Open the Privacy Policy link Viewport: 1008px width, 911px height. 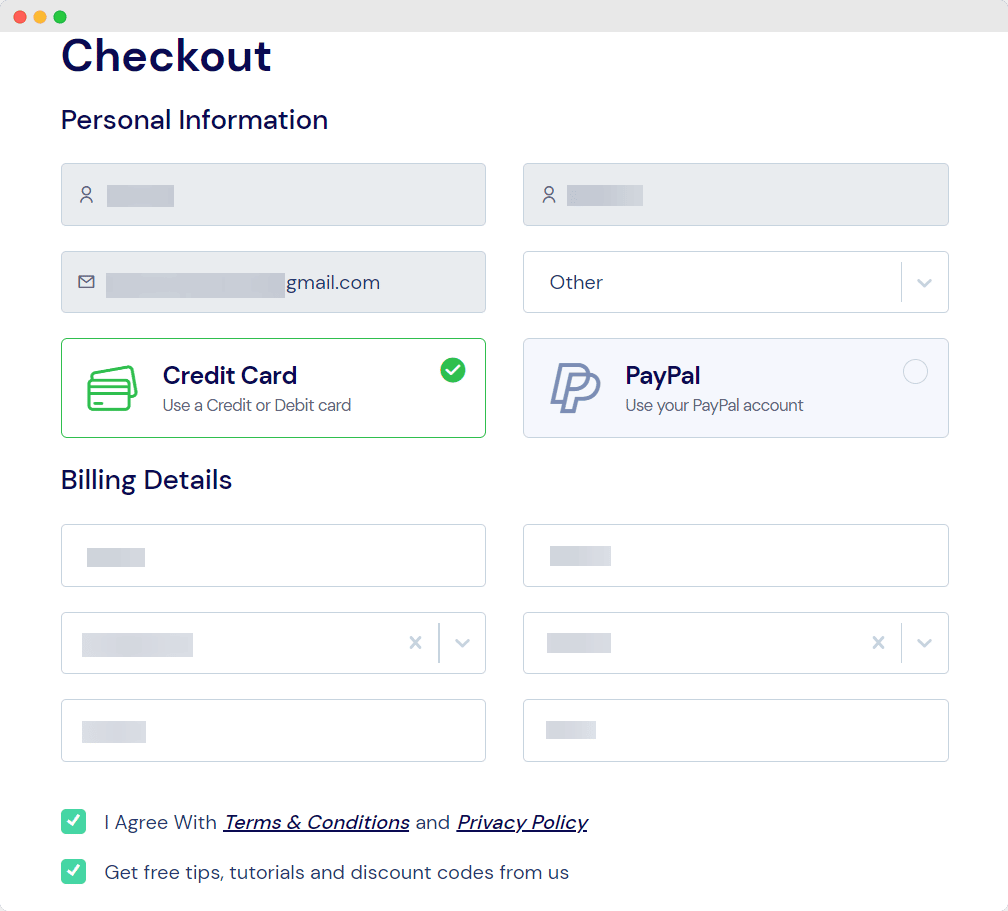point(521,821)
